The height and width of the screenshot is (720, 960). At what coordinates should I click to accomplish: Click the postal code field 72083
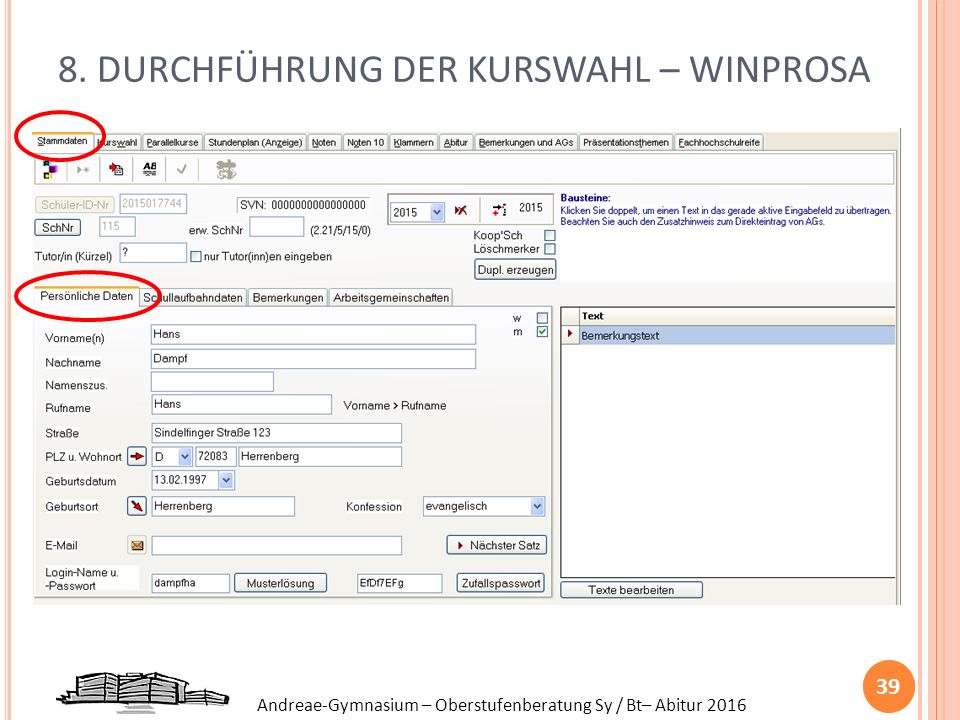216,457
